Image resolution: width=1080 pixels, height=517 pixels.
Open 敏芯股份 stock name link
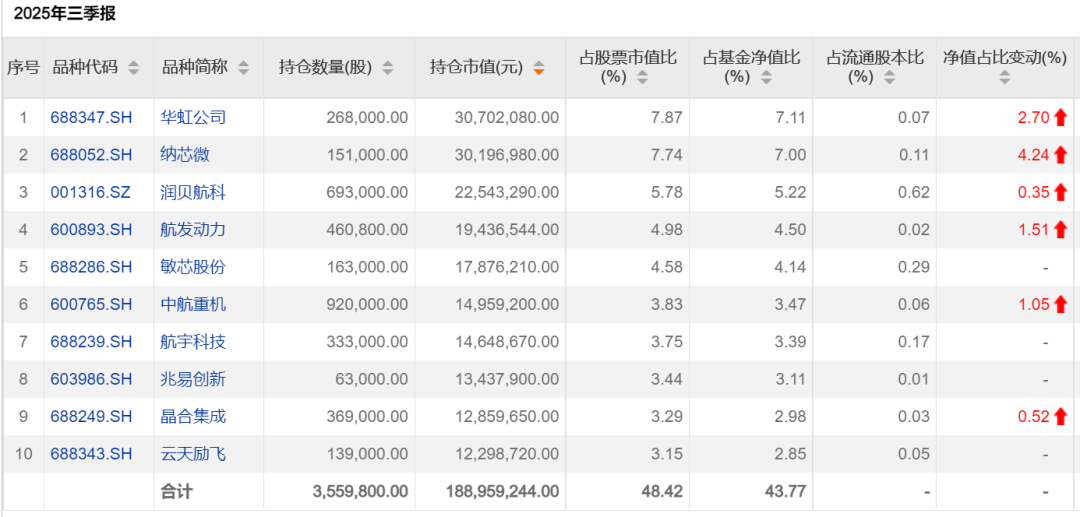194,267
